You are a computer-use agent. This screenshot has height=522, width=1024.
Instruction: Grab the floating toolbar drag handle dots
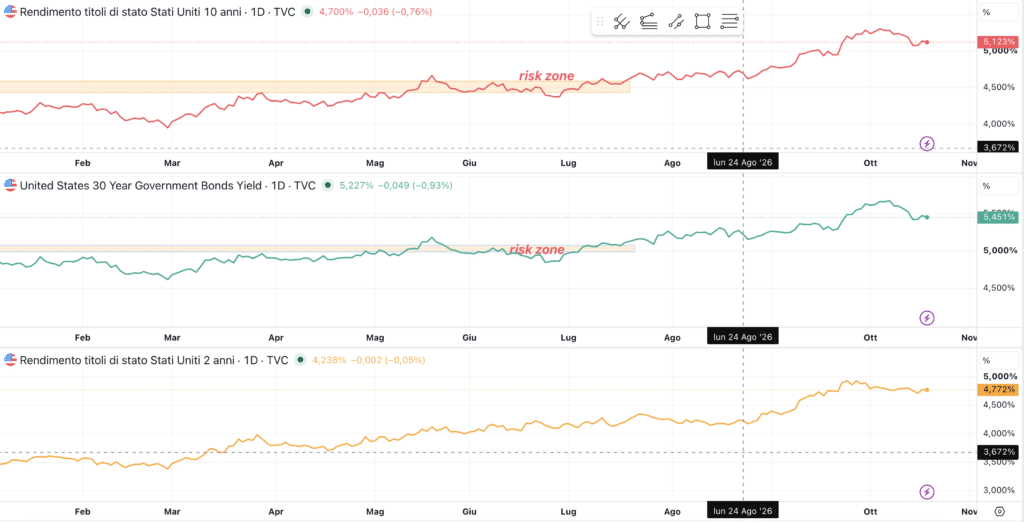coord(600,22)
